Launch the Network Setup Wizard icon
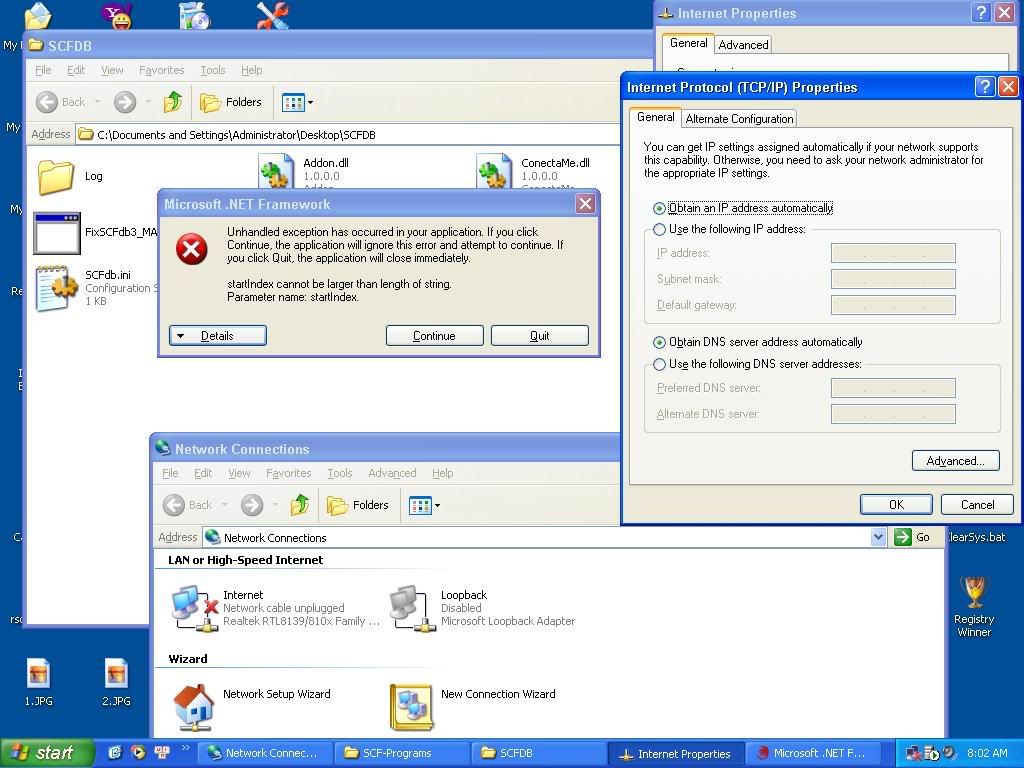Image resolution: width=1024 pixels, height=768 pixels. tap(193, 707)
